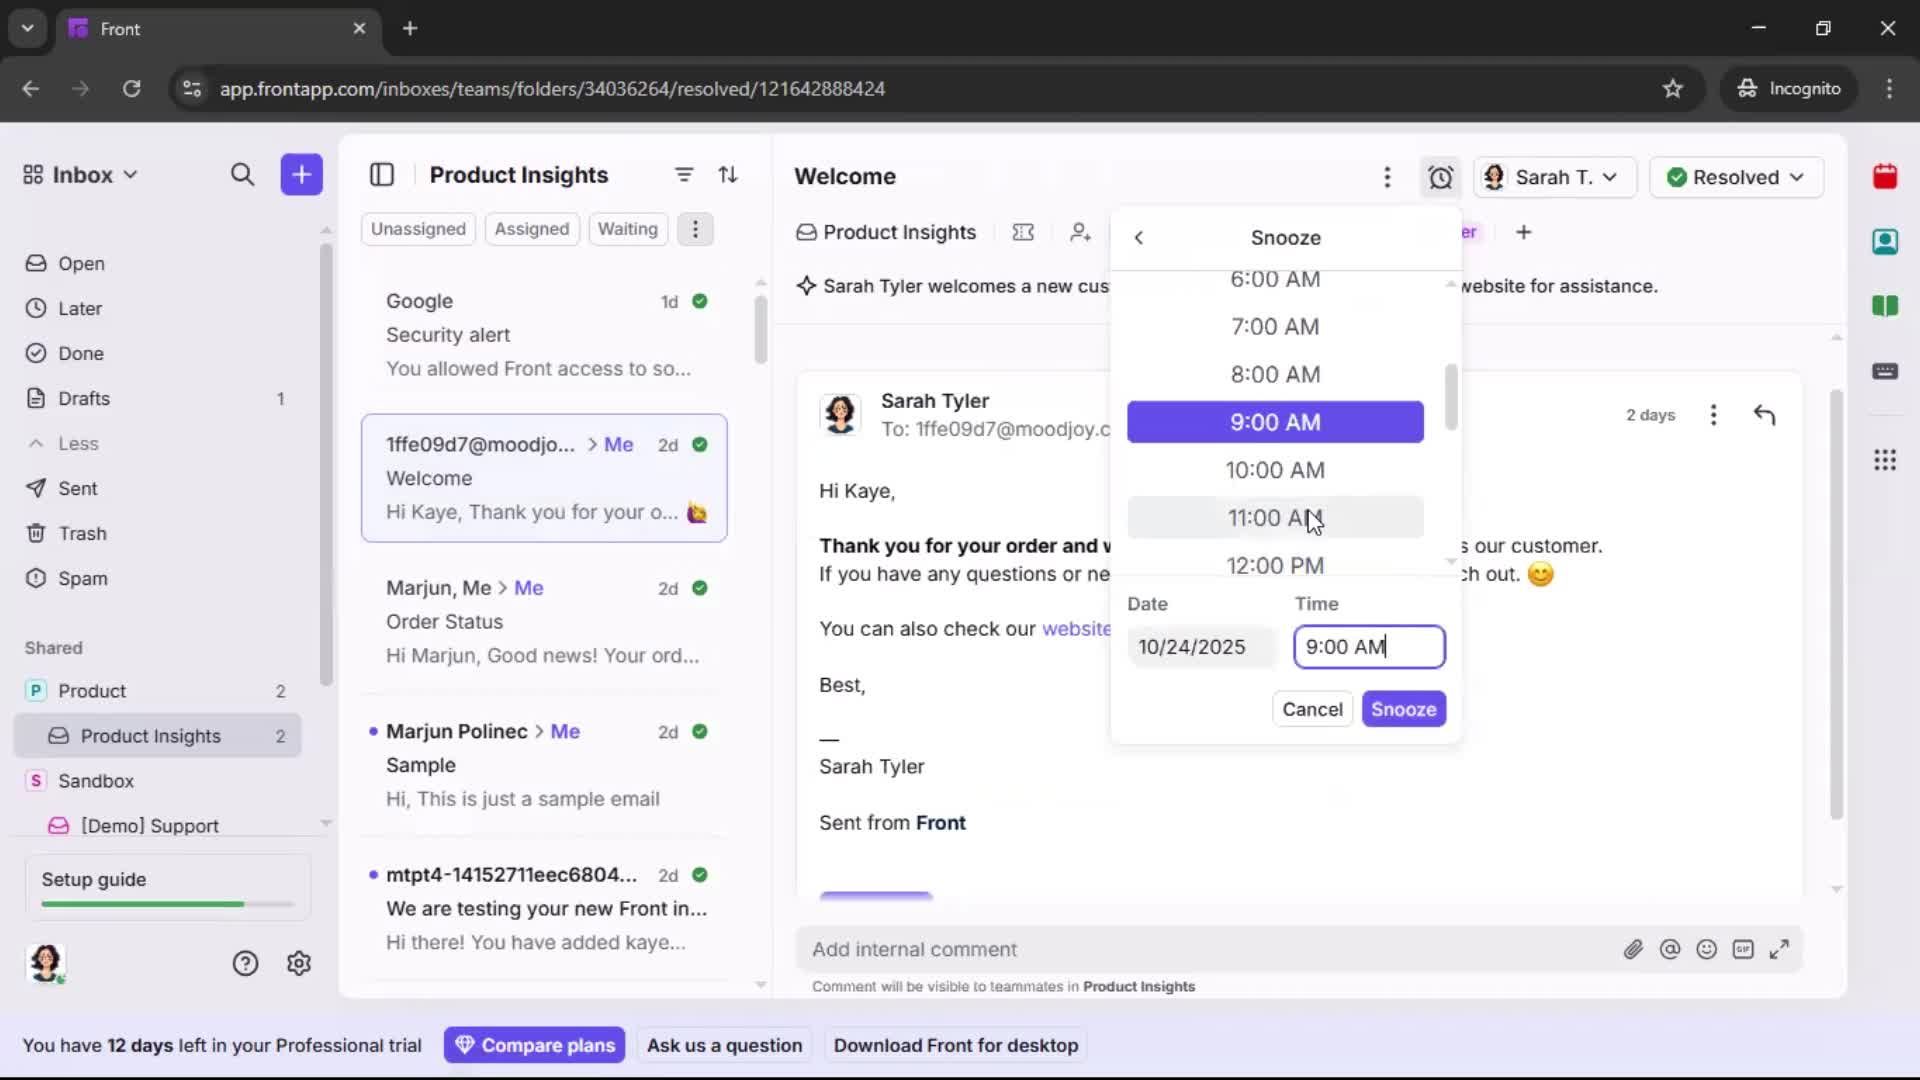The height and width of the screenshot is (1080, 1920).
Task: Mention a teammate with the @ icon
Action: 1670,949
